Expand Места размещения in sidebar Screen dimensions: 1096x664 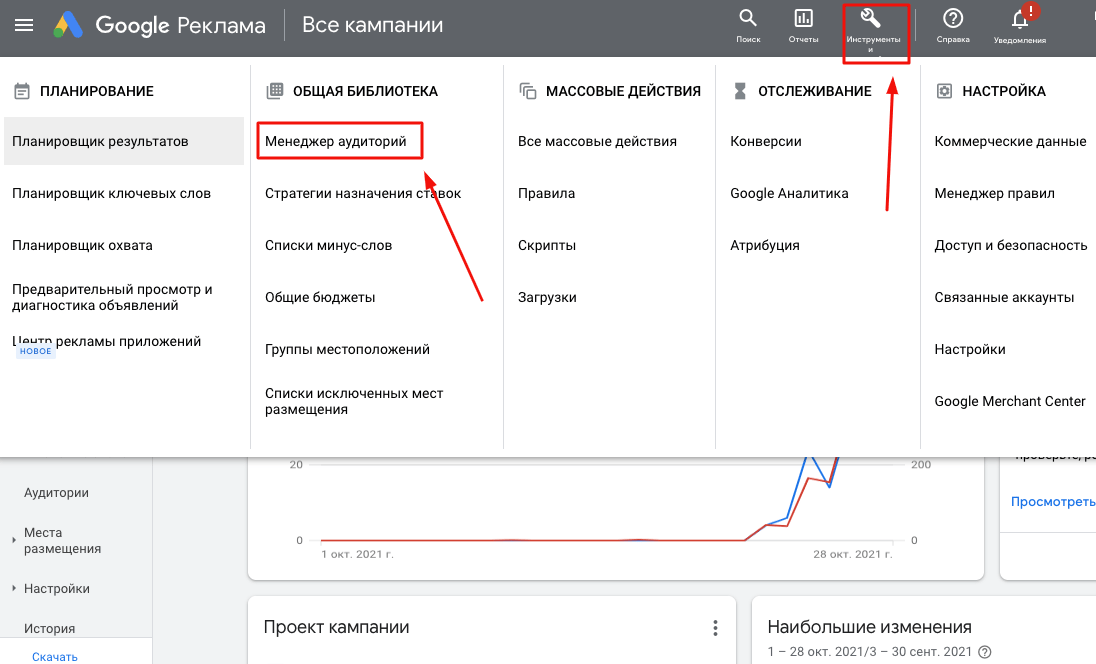pyautogui.click(x=14, y=540)
